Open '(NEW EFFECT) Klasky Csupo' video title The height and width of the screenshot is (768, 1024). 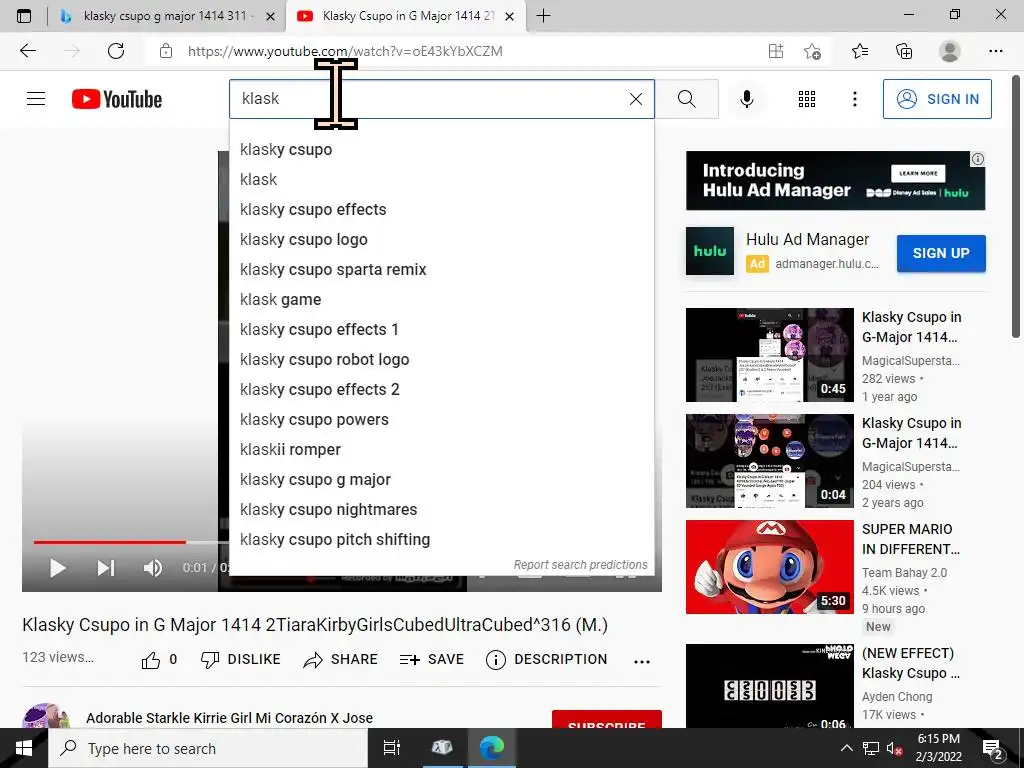910,663
